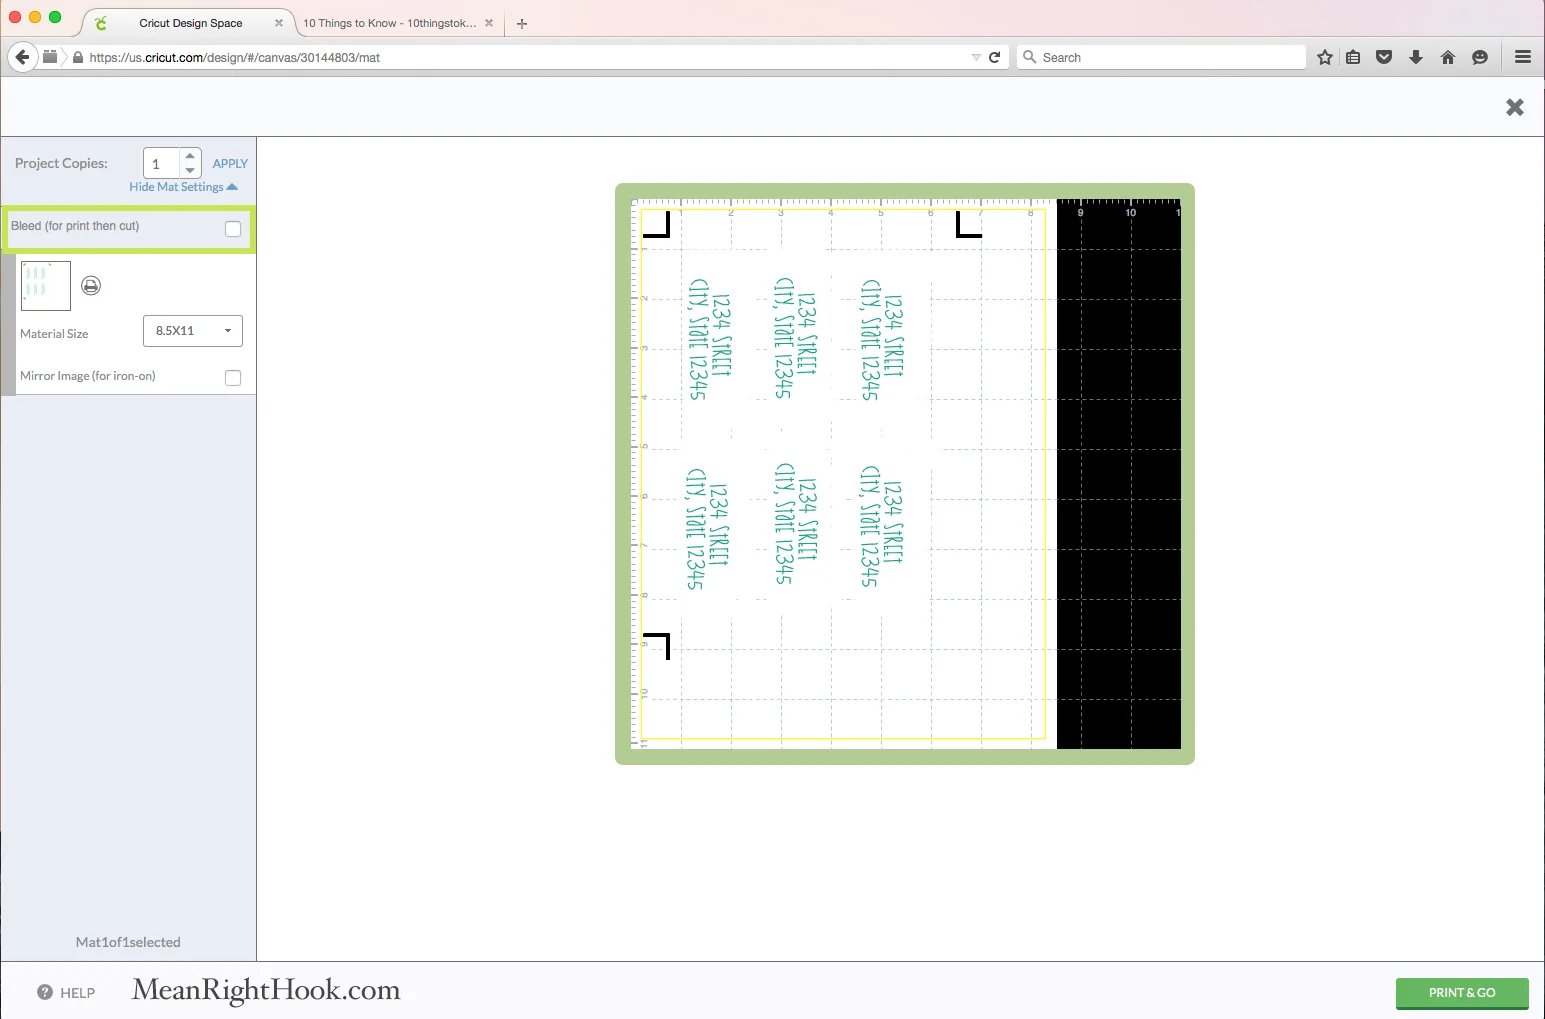Click the Mat1of1selected text
The image size is (1545, 1019).
(x=128, y=942)
